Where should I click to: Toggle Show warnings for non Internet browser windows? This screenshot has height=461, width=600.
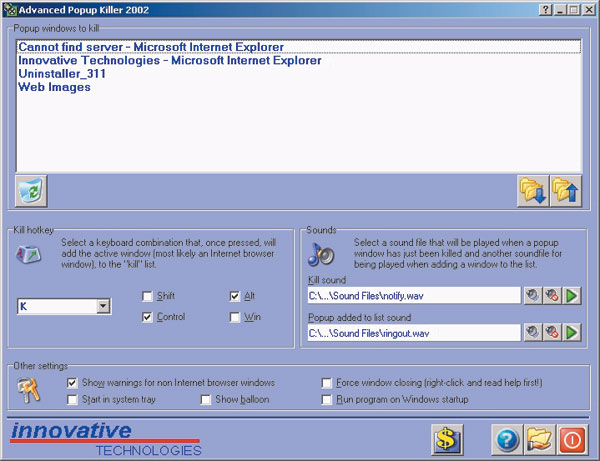point(72,383)
